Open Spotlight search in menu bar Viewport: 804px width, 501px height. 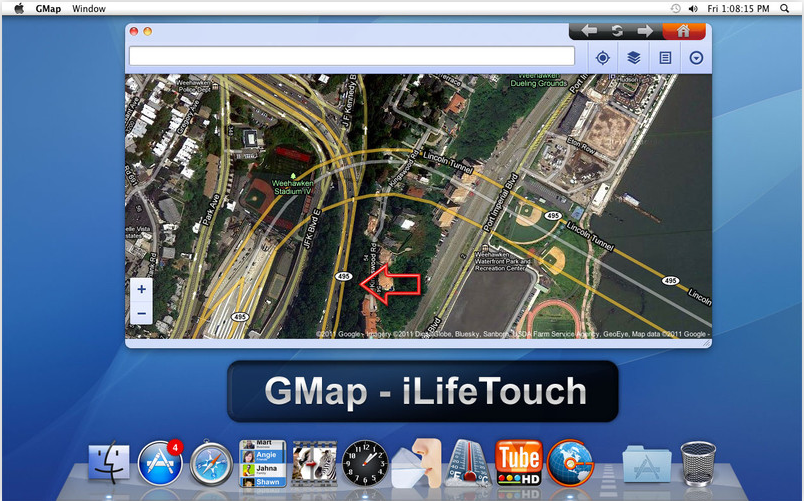pos(785,9)
